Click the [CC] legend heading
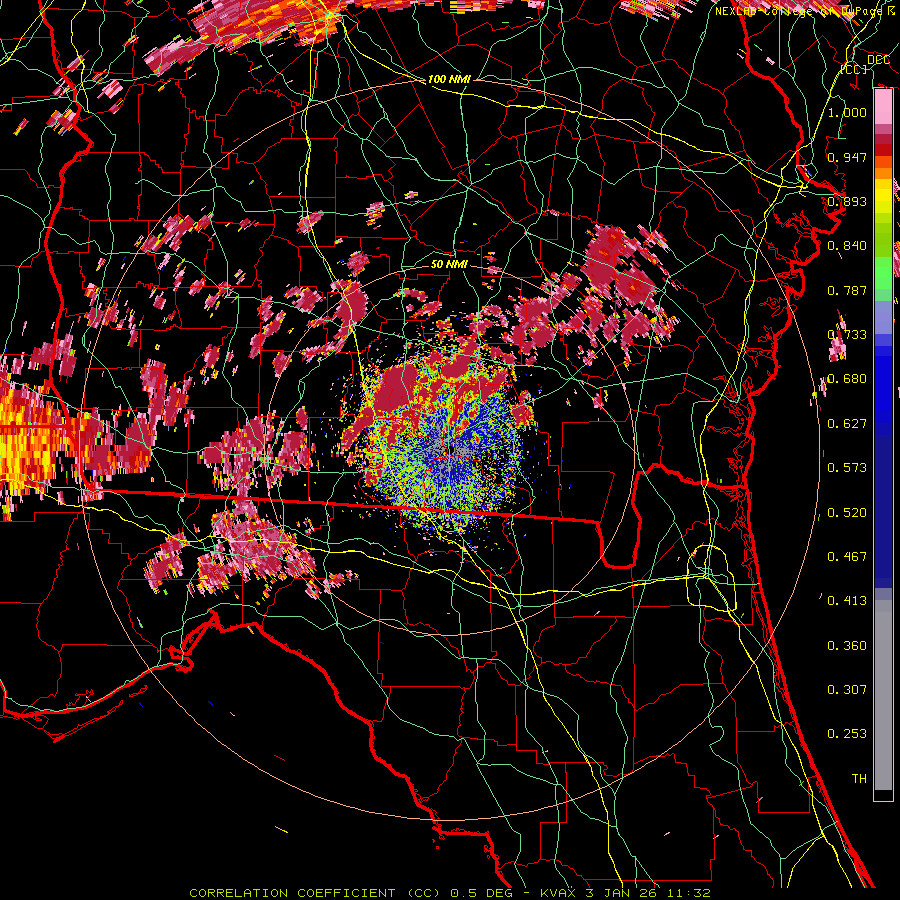 click(x=854, y=69)
